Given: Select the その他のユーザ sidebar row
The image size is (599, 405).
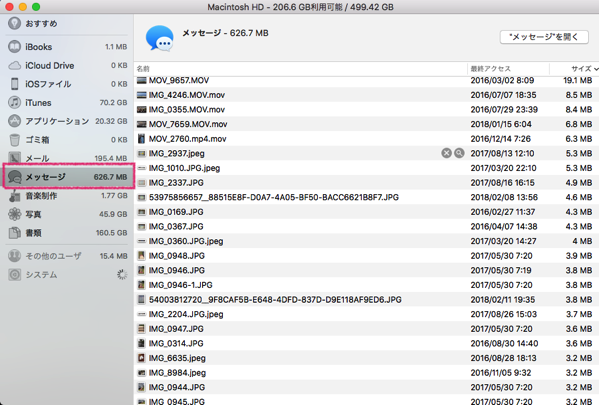Looking at the screenshot, I should 67,256.
